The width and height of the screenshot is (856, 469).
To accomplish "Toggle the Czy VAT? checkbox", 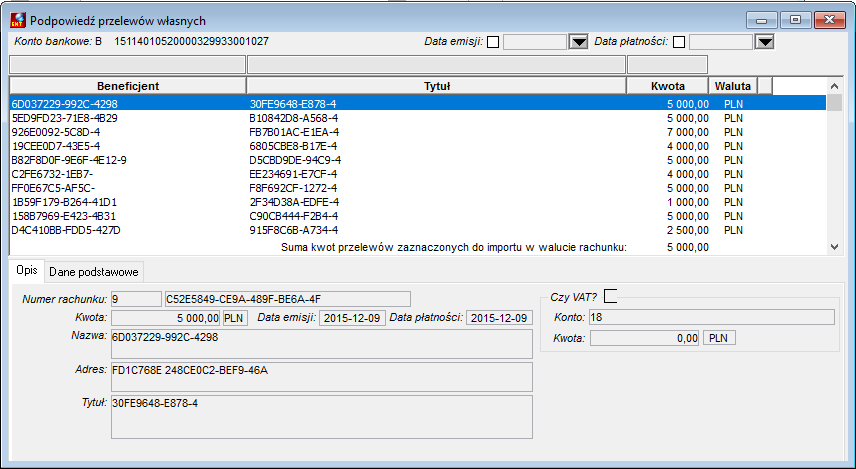I will pos(611,296).
